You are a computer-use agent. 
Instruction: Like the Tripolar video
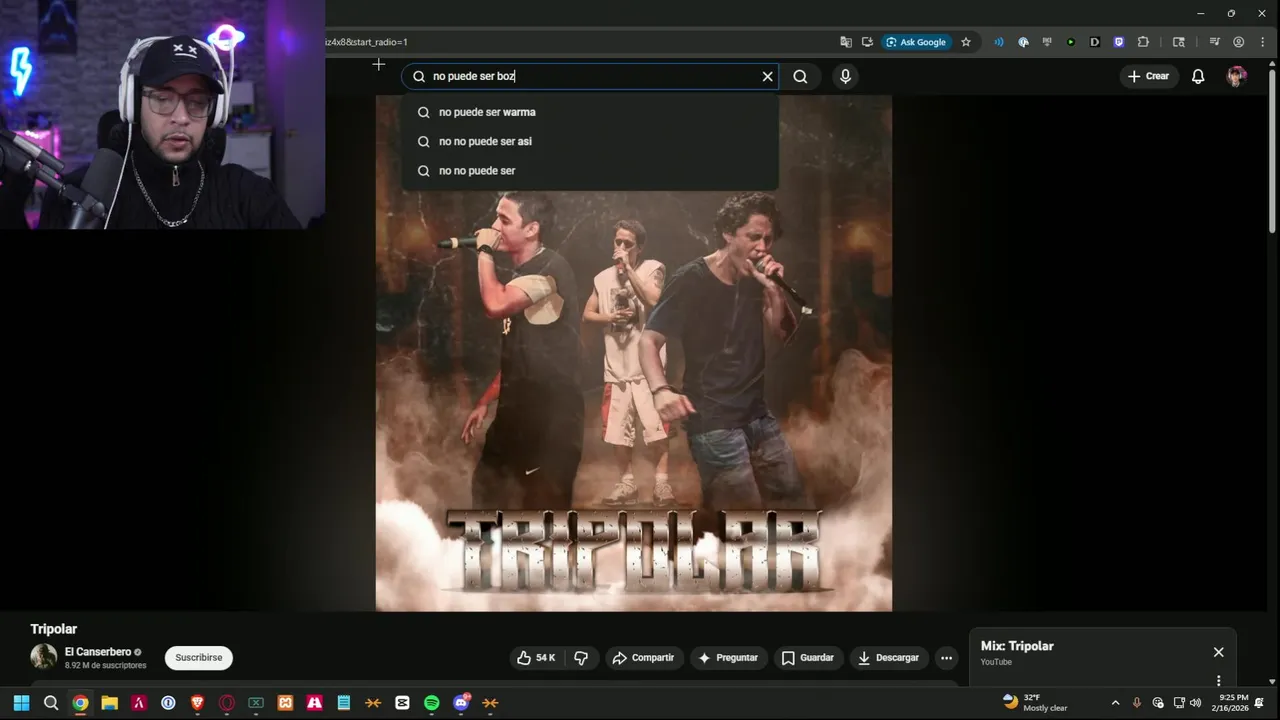click(536, 658)
